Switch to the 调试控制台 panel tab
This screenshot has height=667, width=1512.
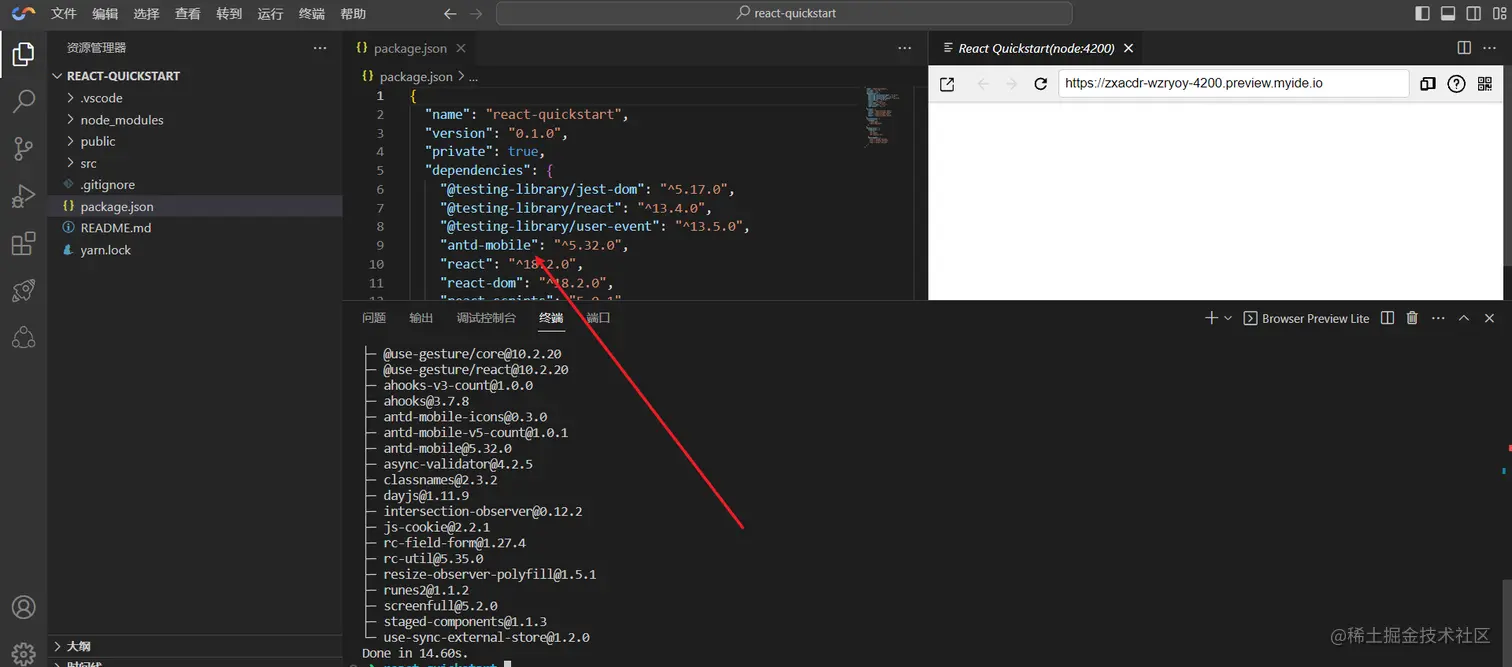tap(486, 318)
